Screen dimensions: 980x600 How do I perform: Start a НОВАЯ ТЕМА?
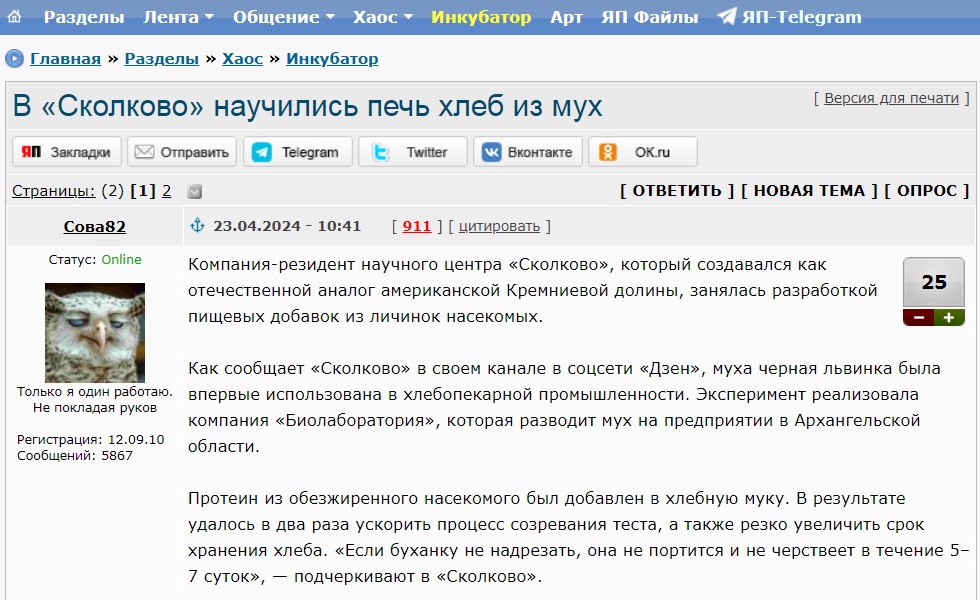[x=809, y=191]
